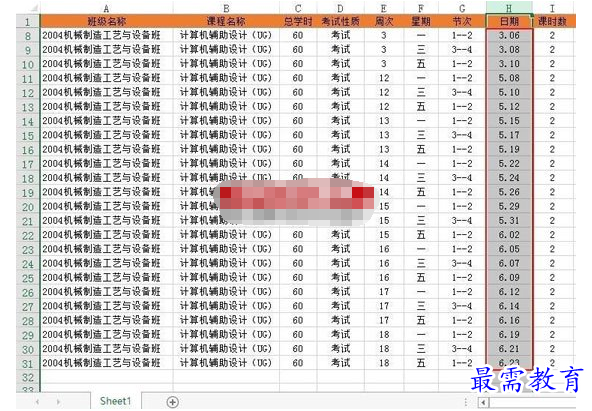Select row 1 header
The image size is (592, 411).
click(28, 22)
